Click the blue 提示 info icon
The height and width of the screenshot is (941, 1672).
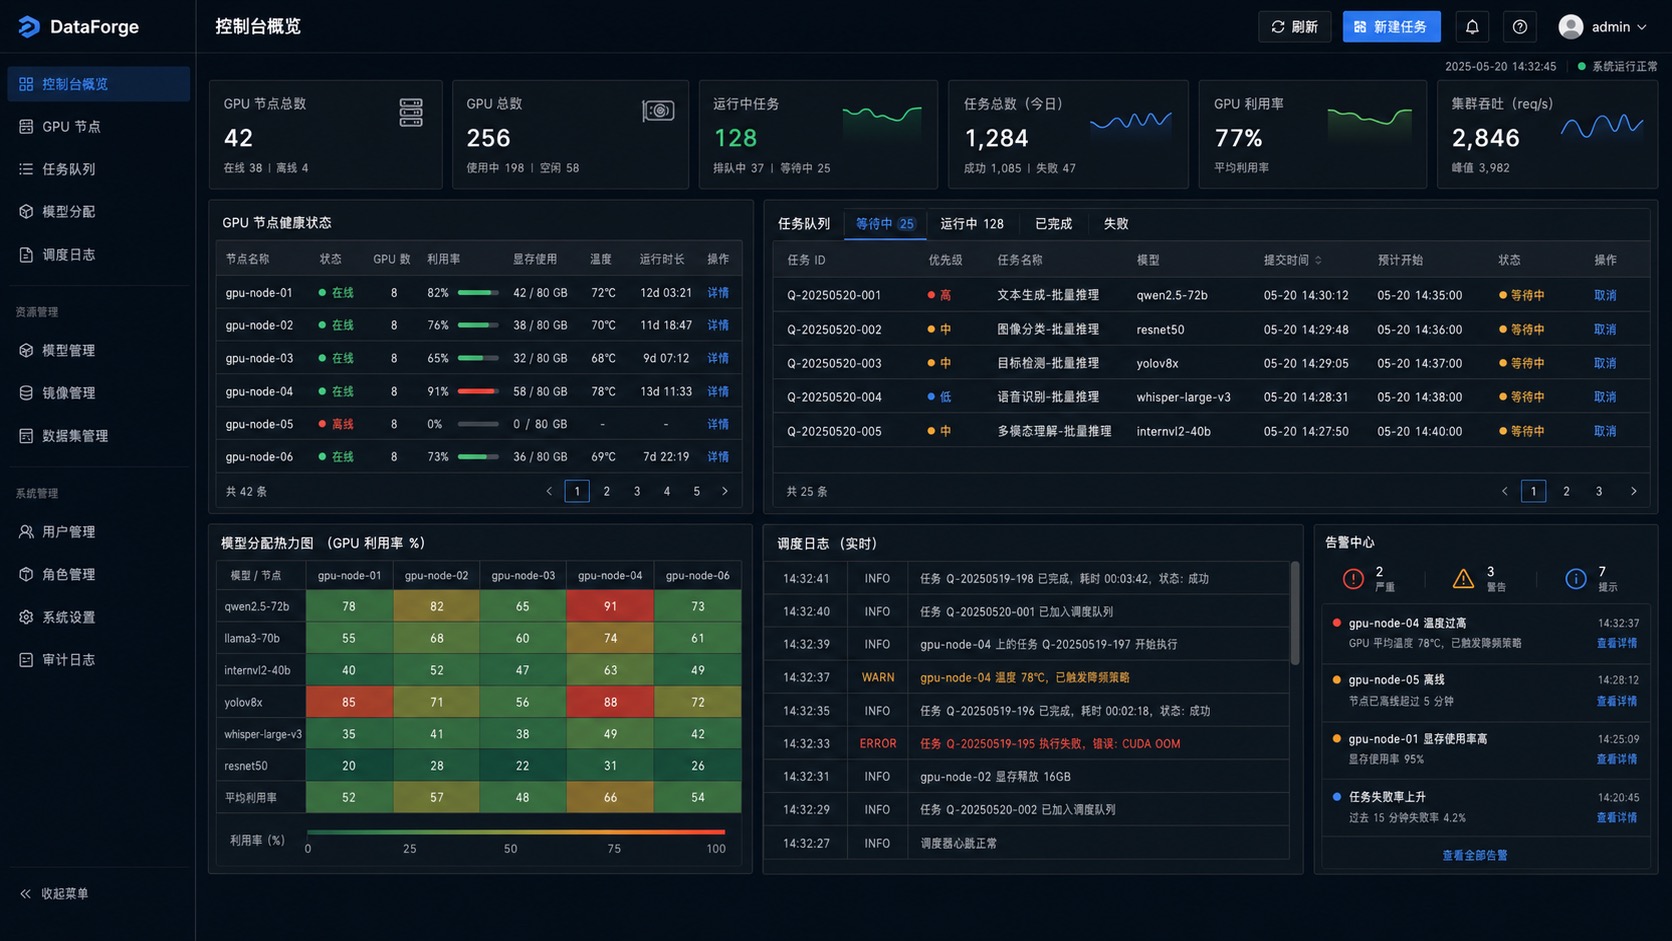click(1575, 578)
